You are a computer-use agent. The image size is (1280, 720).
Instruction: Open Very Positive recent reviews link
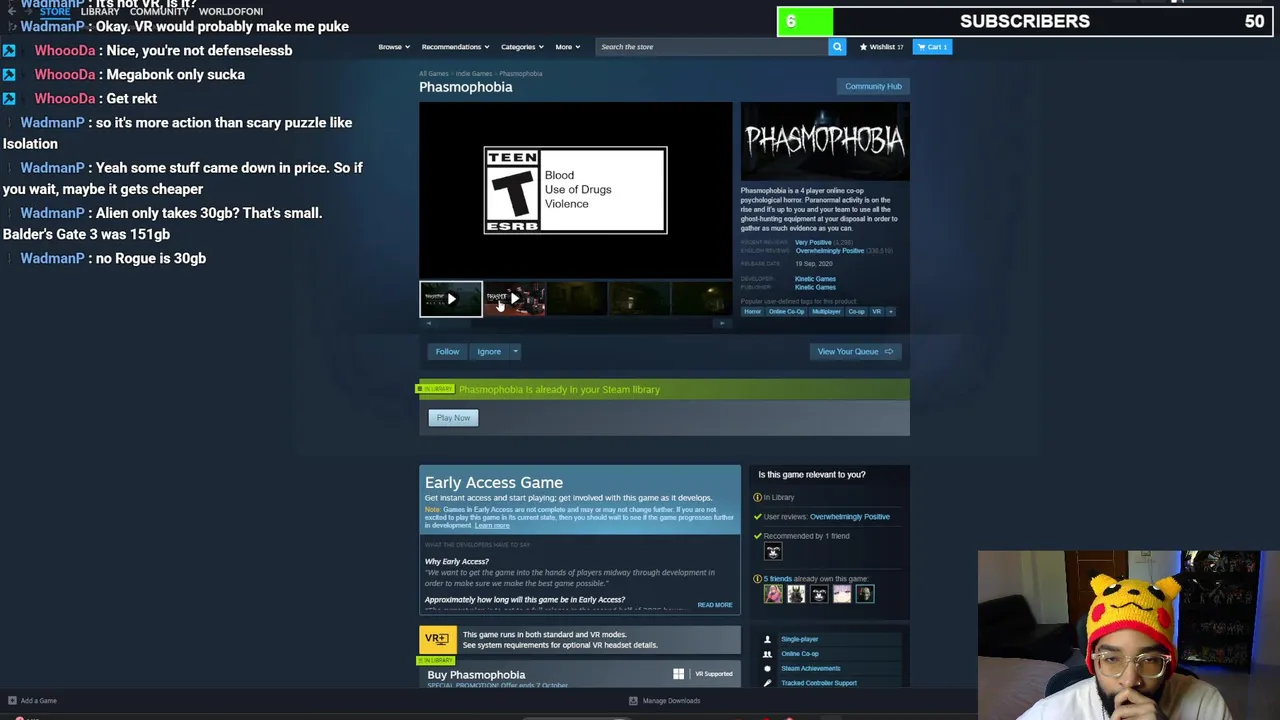pos(813,243)
